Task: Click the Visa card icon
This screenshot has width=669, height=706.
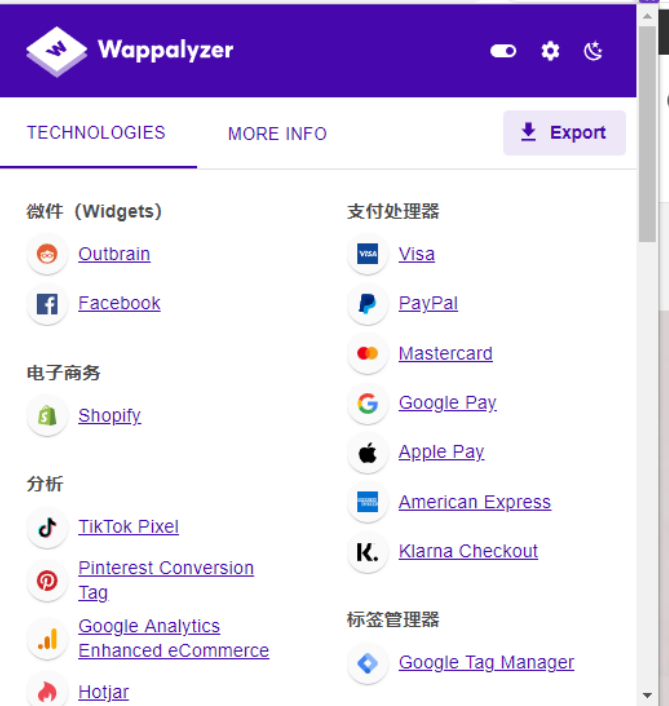Action: click(x=367, y=255)
